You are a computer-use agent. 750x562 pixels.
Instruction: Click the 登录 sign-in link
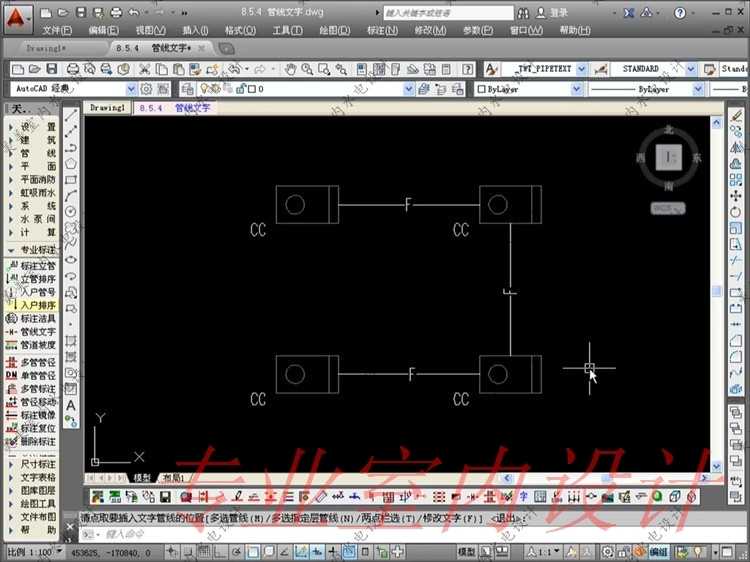click(x=558, y=13)
